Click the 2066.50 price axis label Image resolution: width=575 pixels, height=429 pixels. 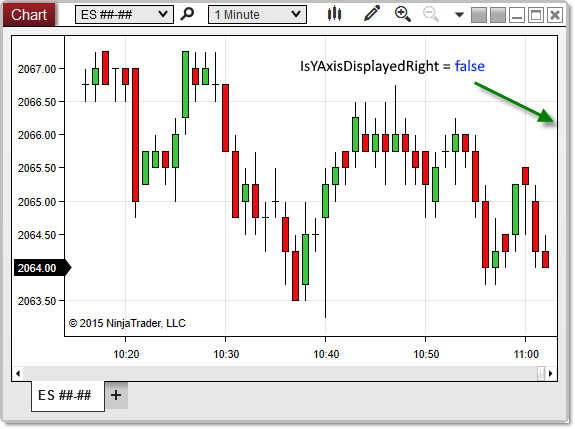37,102
